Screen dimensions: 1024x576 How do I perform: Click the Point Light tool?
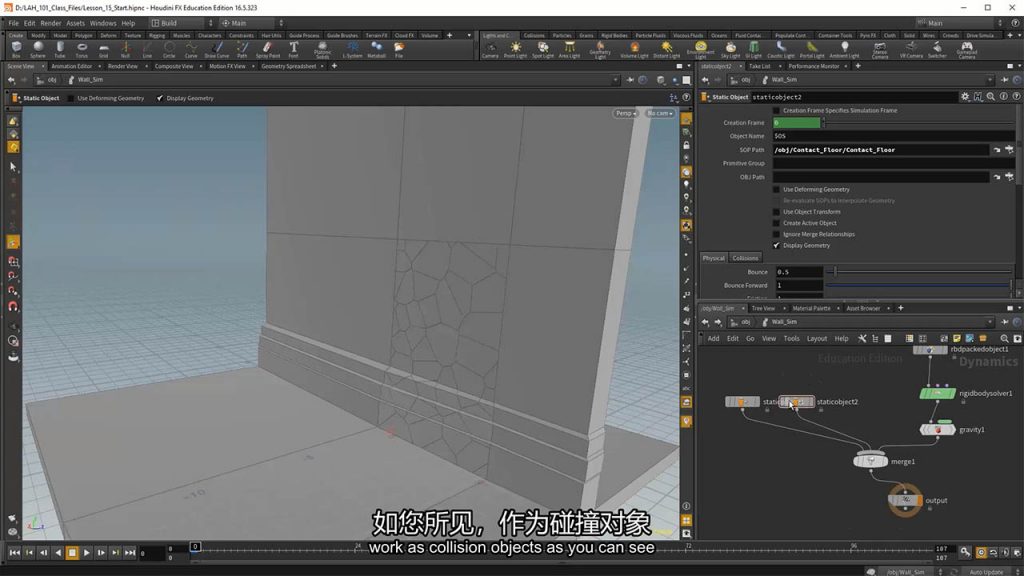coord(515,50)
